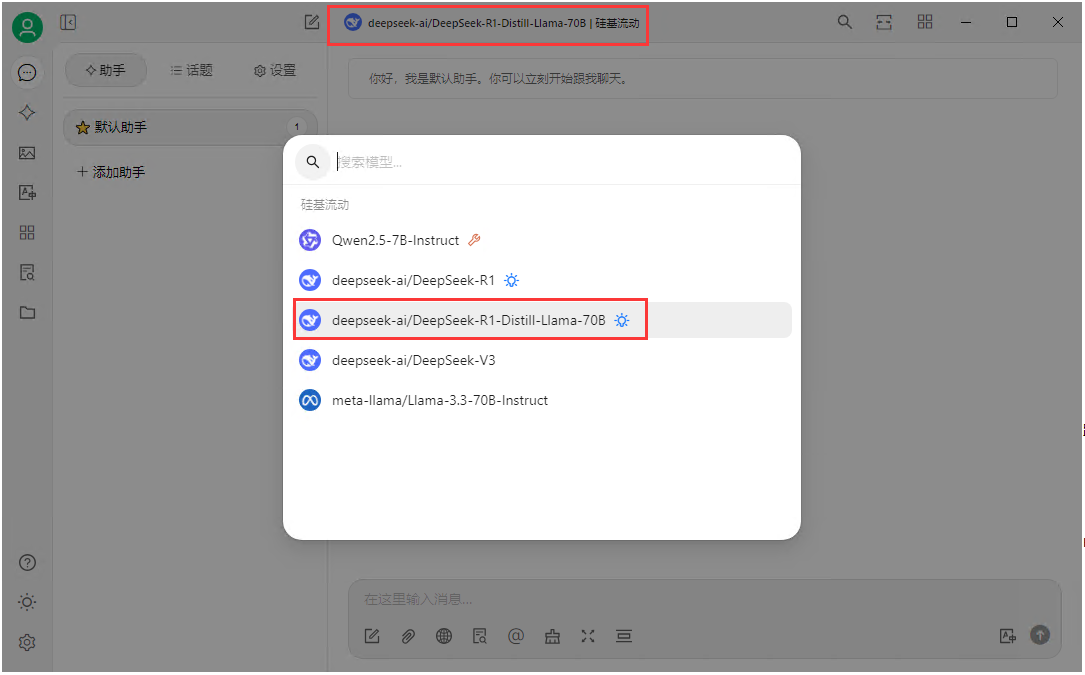Image resolution: width=1085 pixels, height=675 pixels.
Task: Toggle web search globe icon
Action: [x=444, y=636]
